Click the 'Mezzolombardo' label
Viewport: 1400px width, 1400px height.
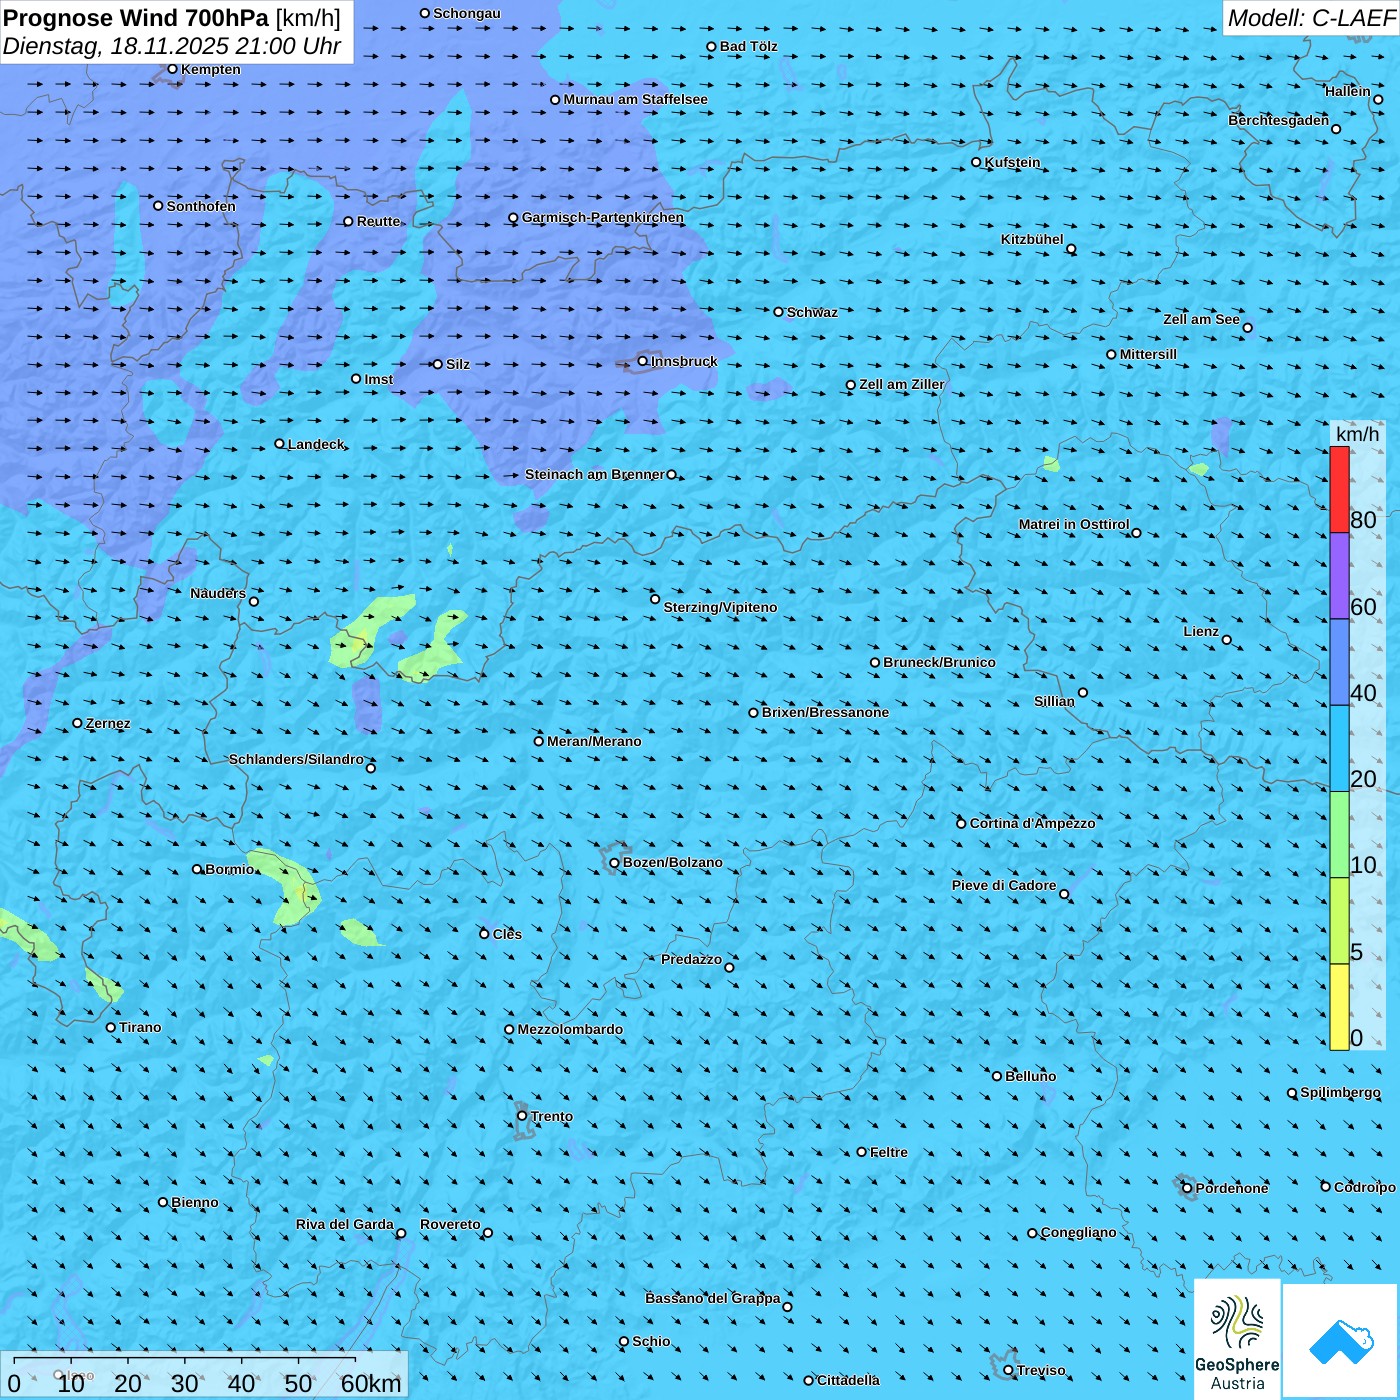coord(570,1029)
